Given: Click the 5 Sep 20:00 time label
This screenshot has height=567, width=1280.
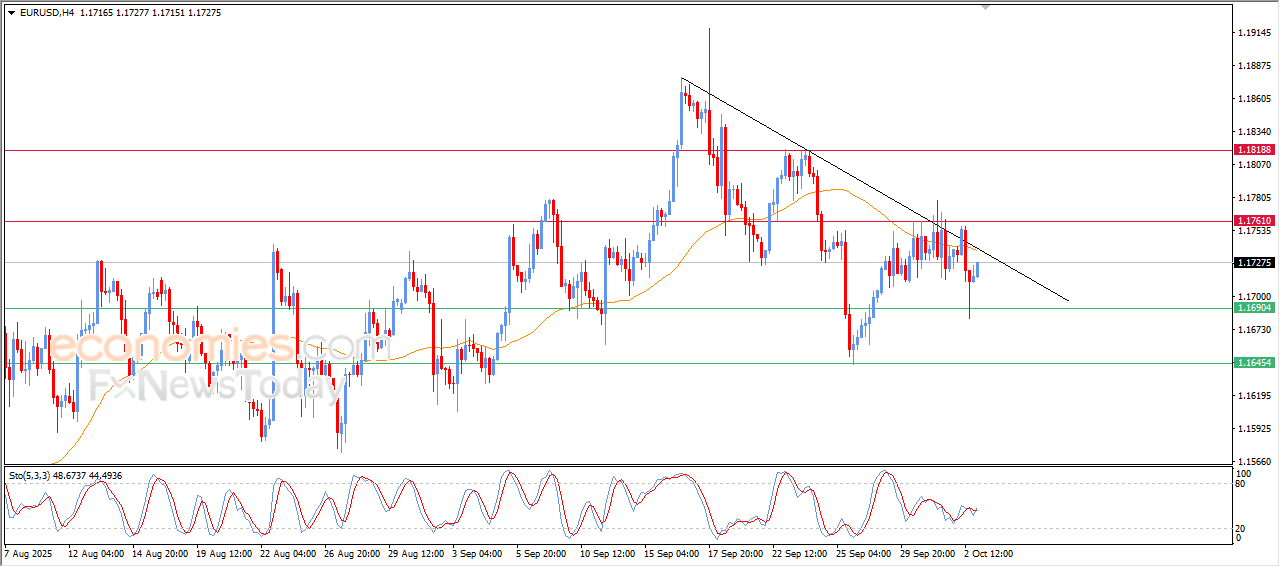Looking at the screenshot, I should tap(542, 553).
